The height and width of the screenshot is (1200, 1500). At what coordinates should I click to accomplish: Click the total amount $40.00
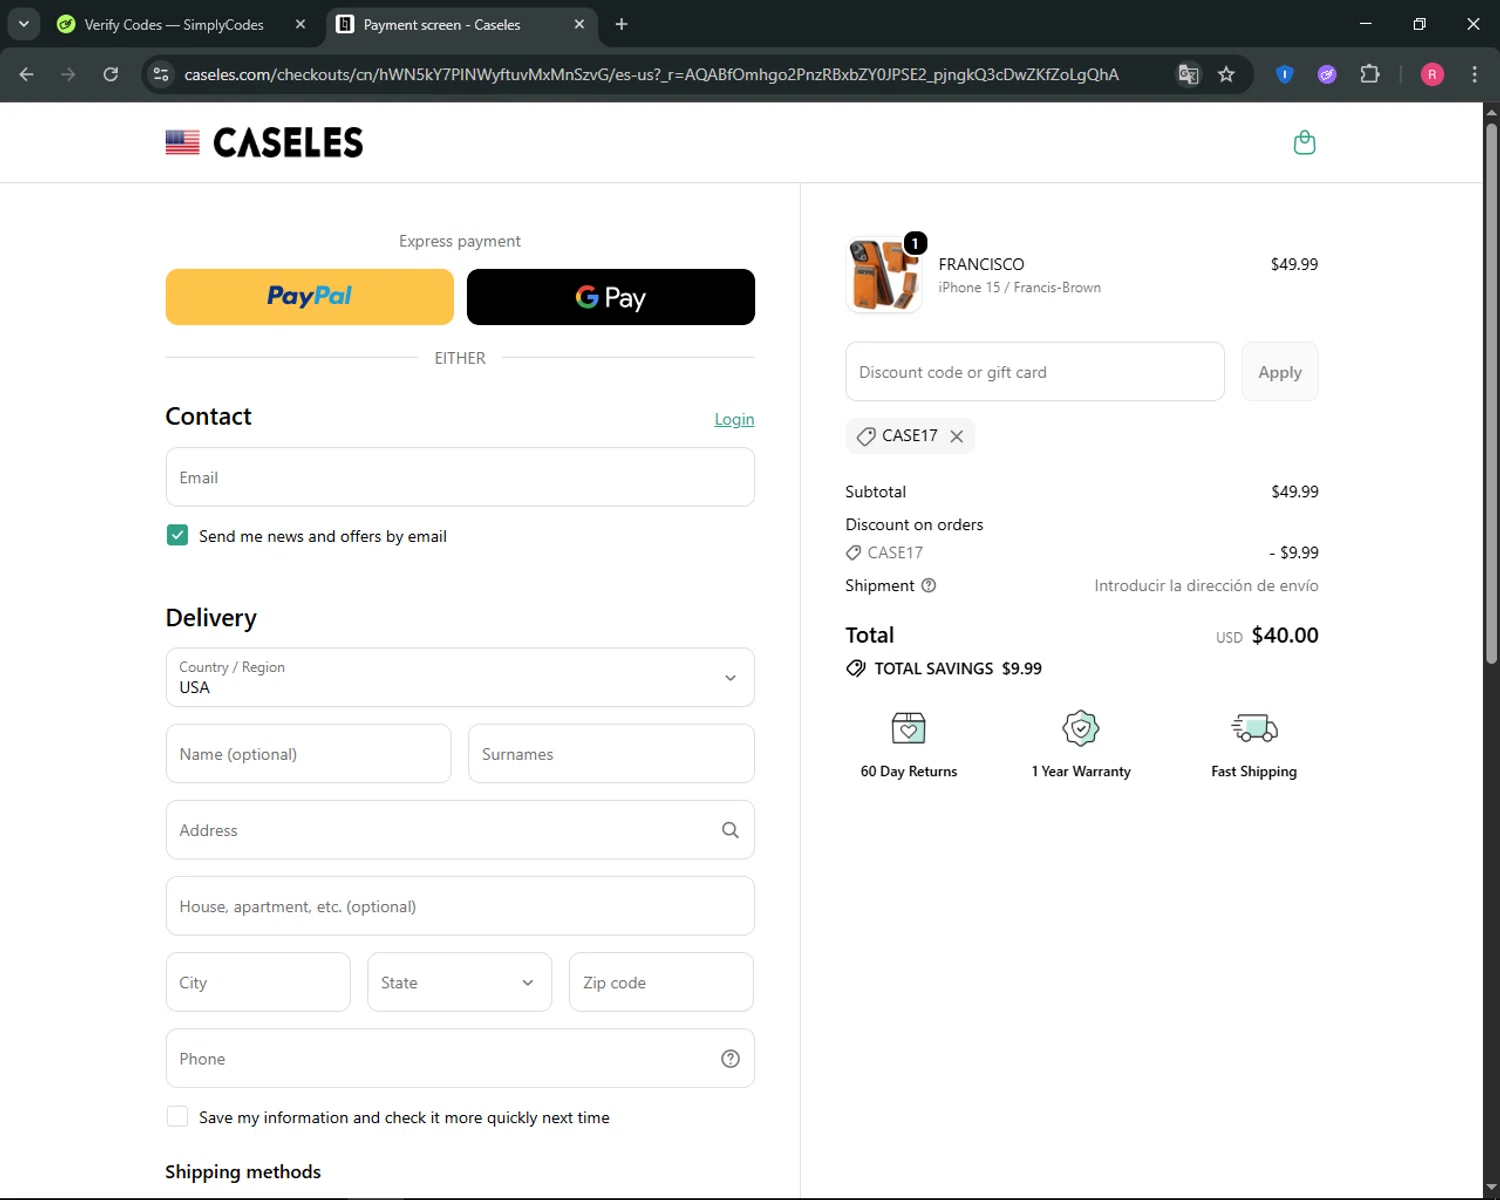[x=1285, y=635]
